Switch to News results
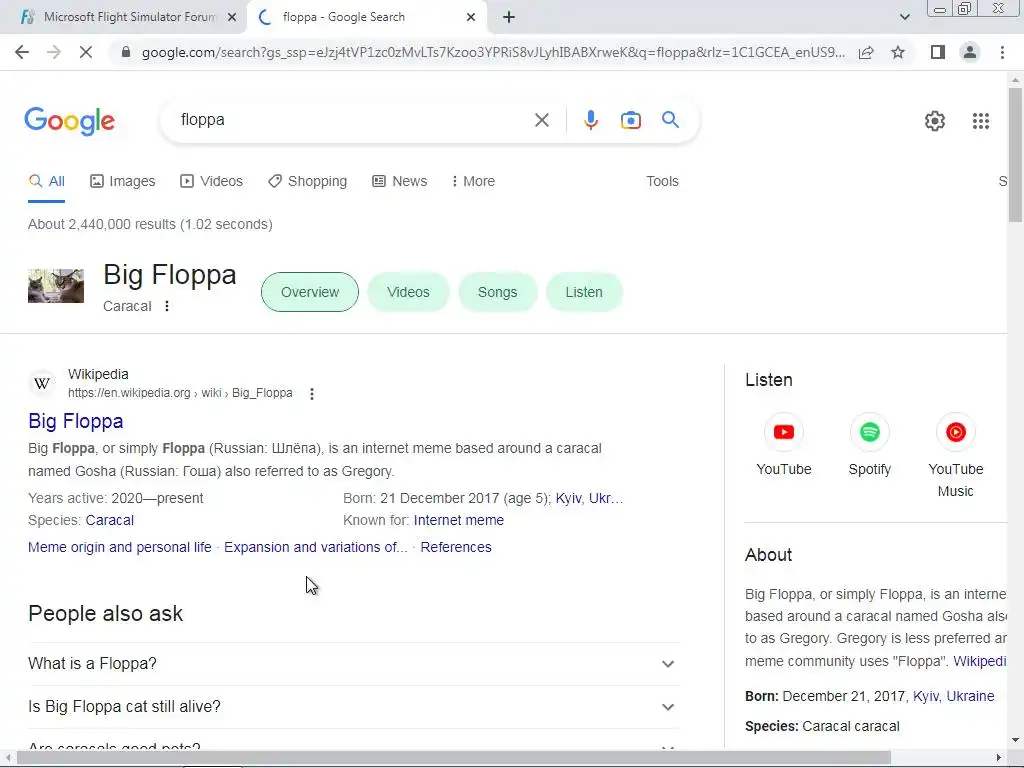The width and height of the screenshot is (1024, 768). click(399, 182)
